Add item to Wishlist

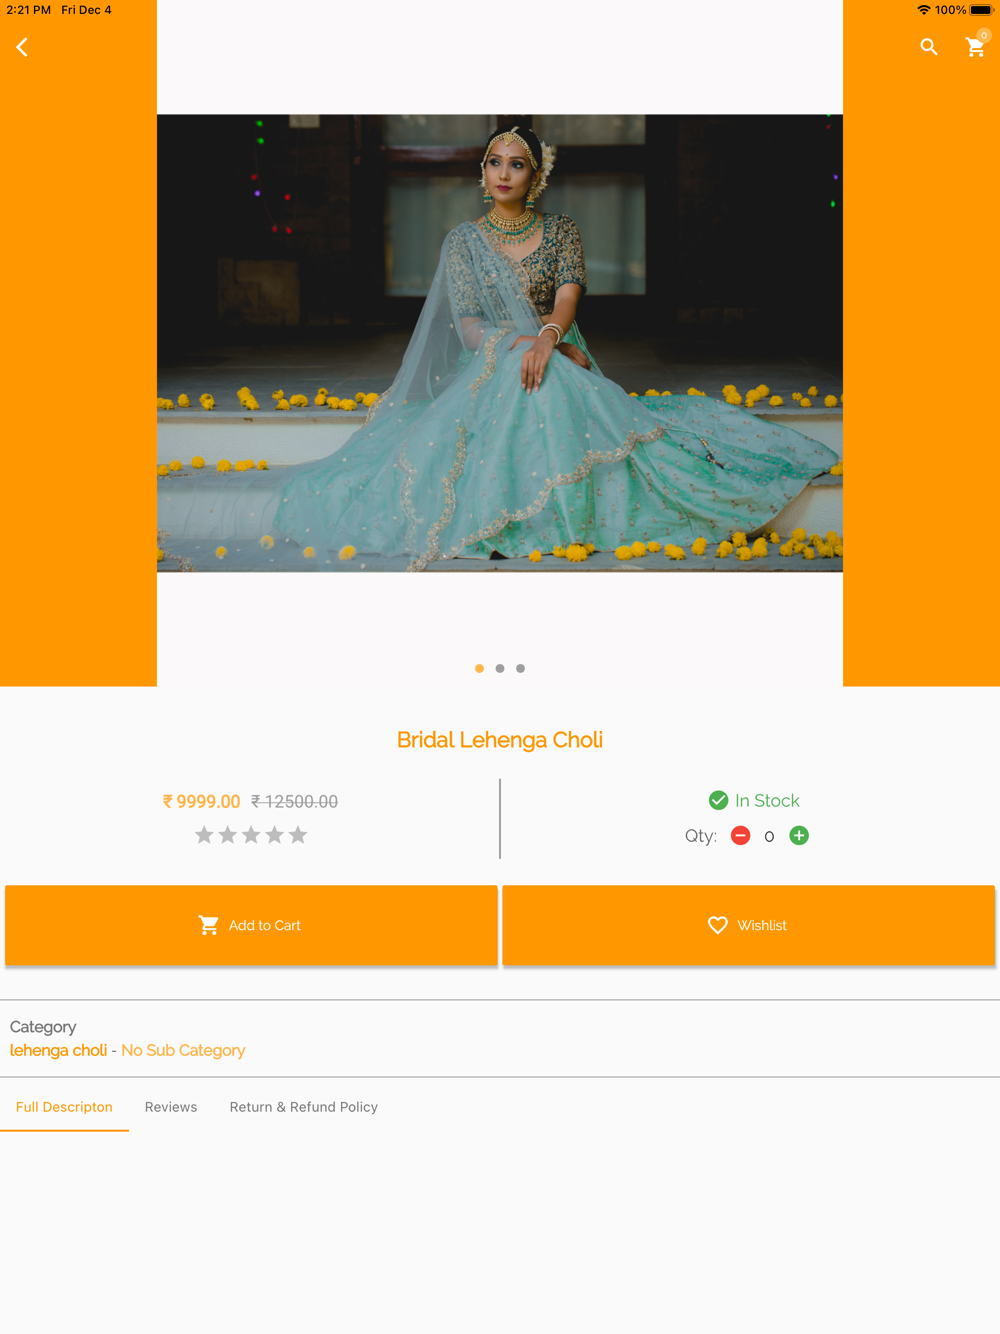pos(749,925)
